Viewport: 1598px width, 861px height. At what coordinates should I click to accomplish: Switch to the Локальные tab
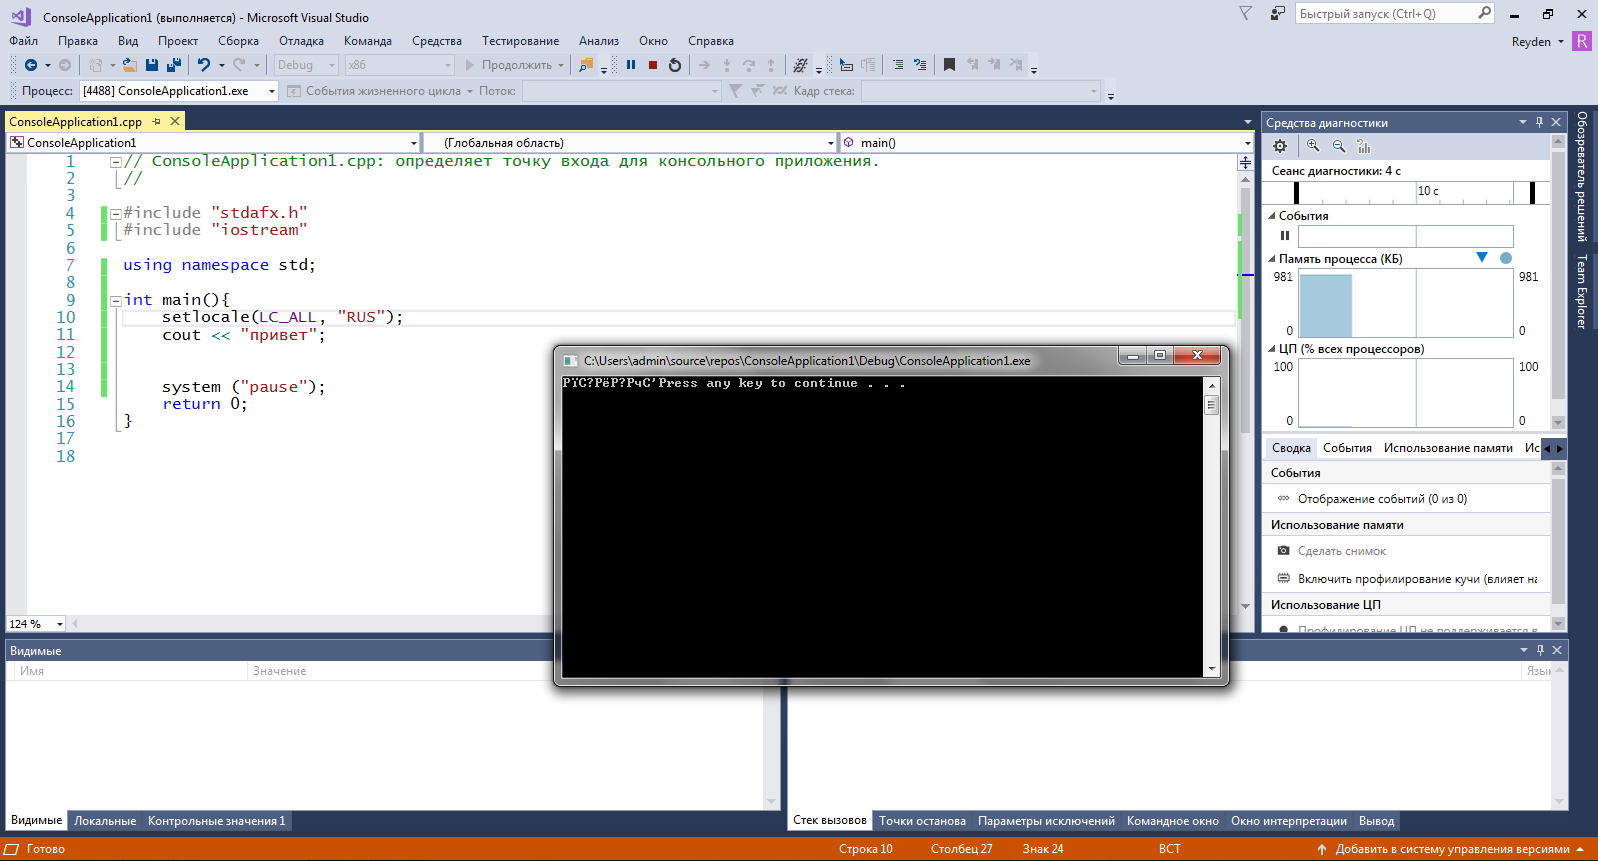105,821
